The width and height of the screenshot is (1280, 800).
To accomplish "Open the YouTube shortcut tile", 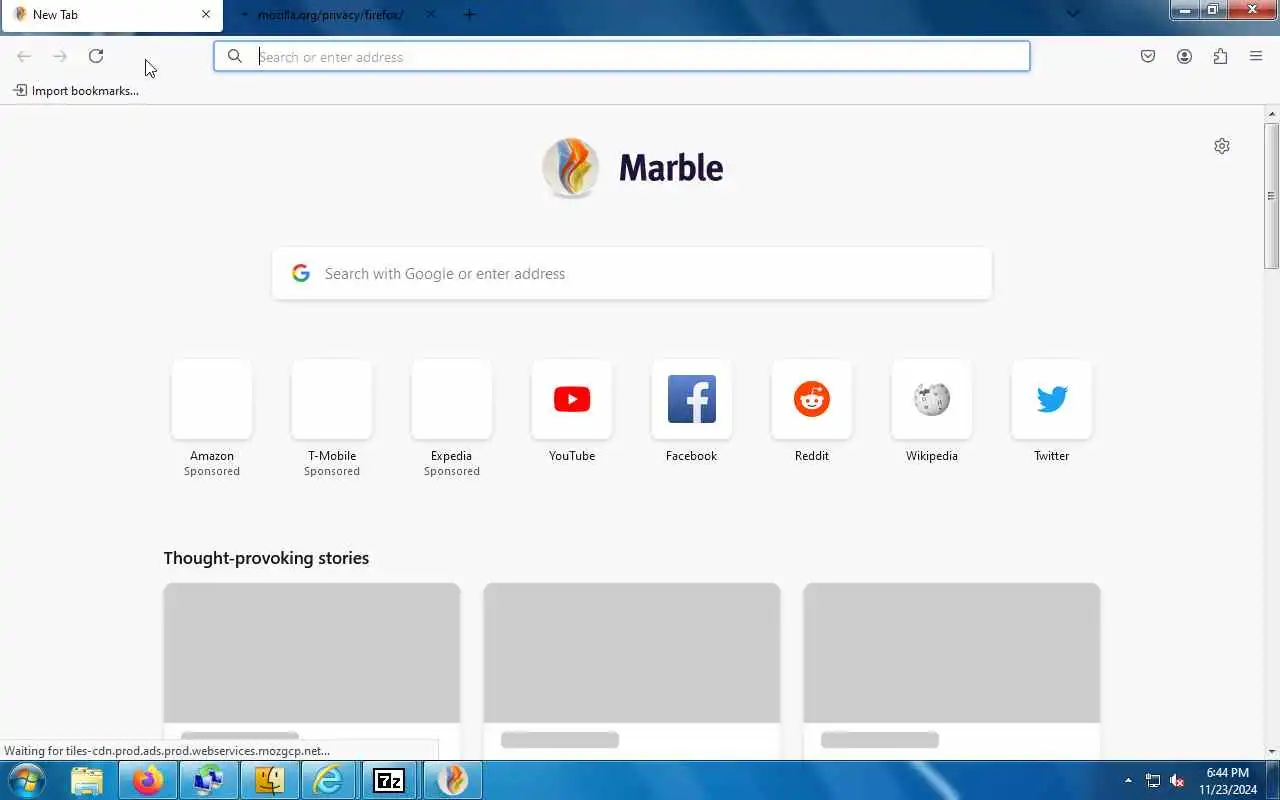I will click(x=572, y=399).
